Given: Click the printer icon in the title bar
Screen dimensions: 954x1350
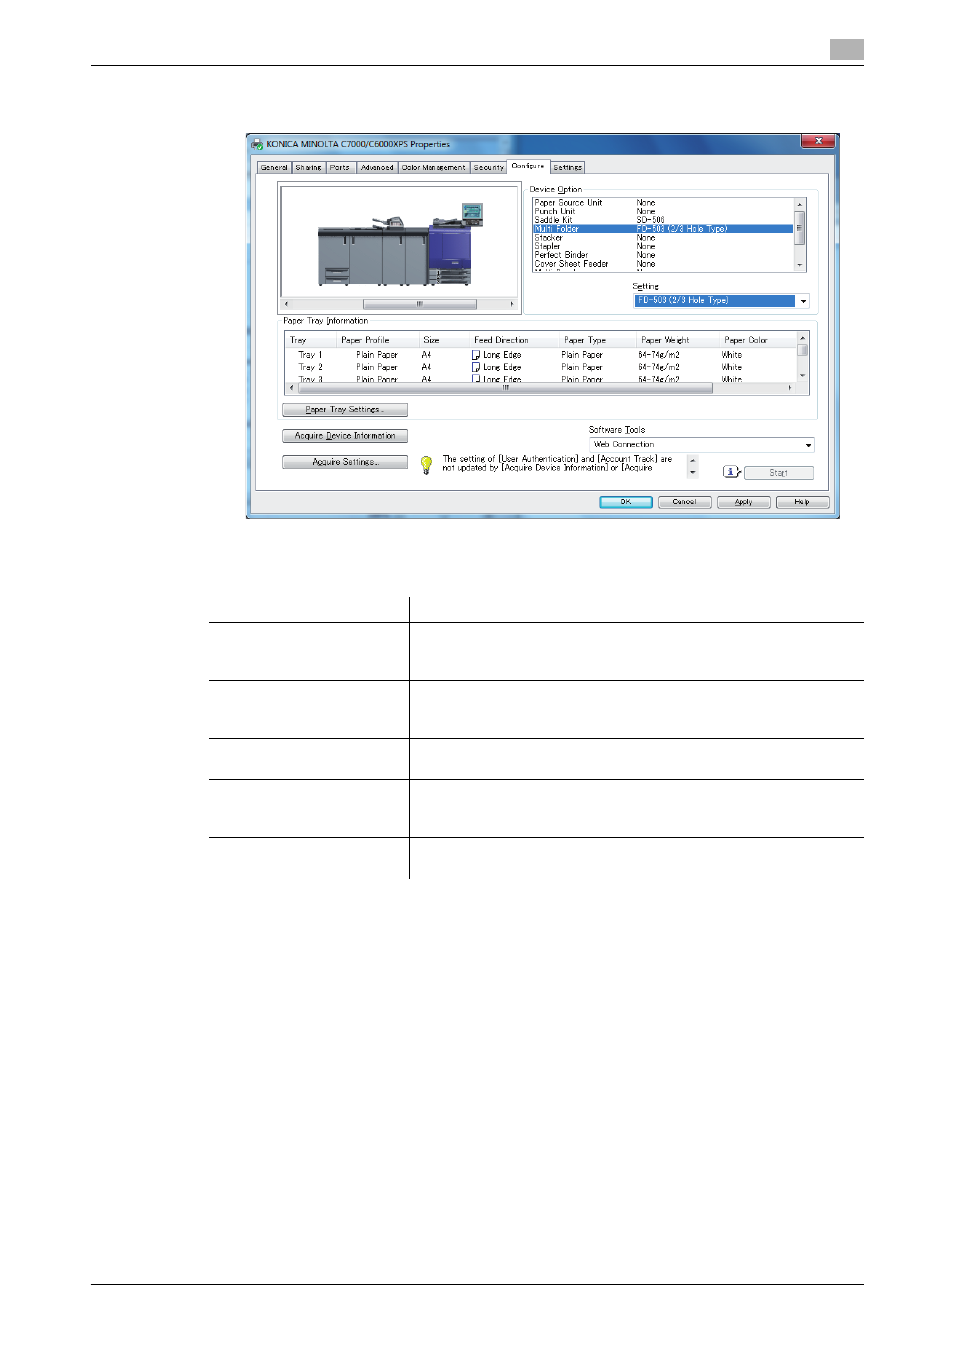Looking at the screenshot, I should coord(257,144).
